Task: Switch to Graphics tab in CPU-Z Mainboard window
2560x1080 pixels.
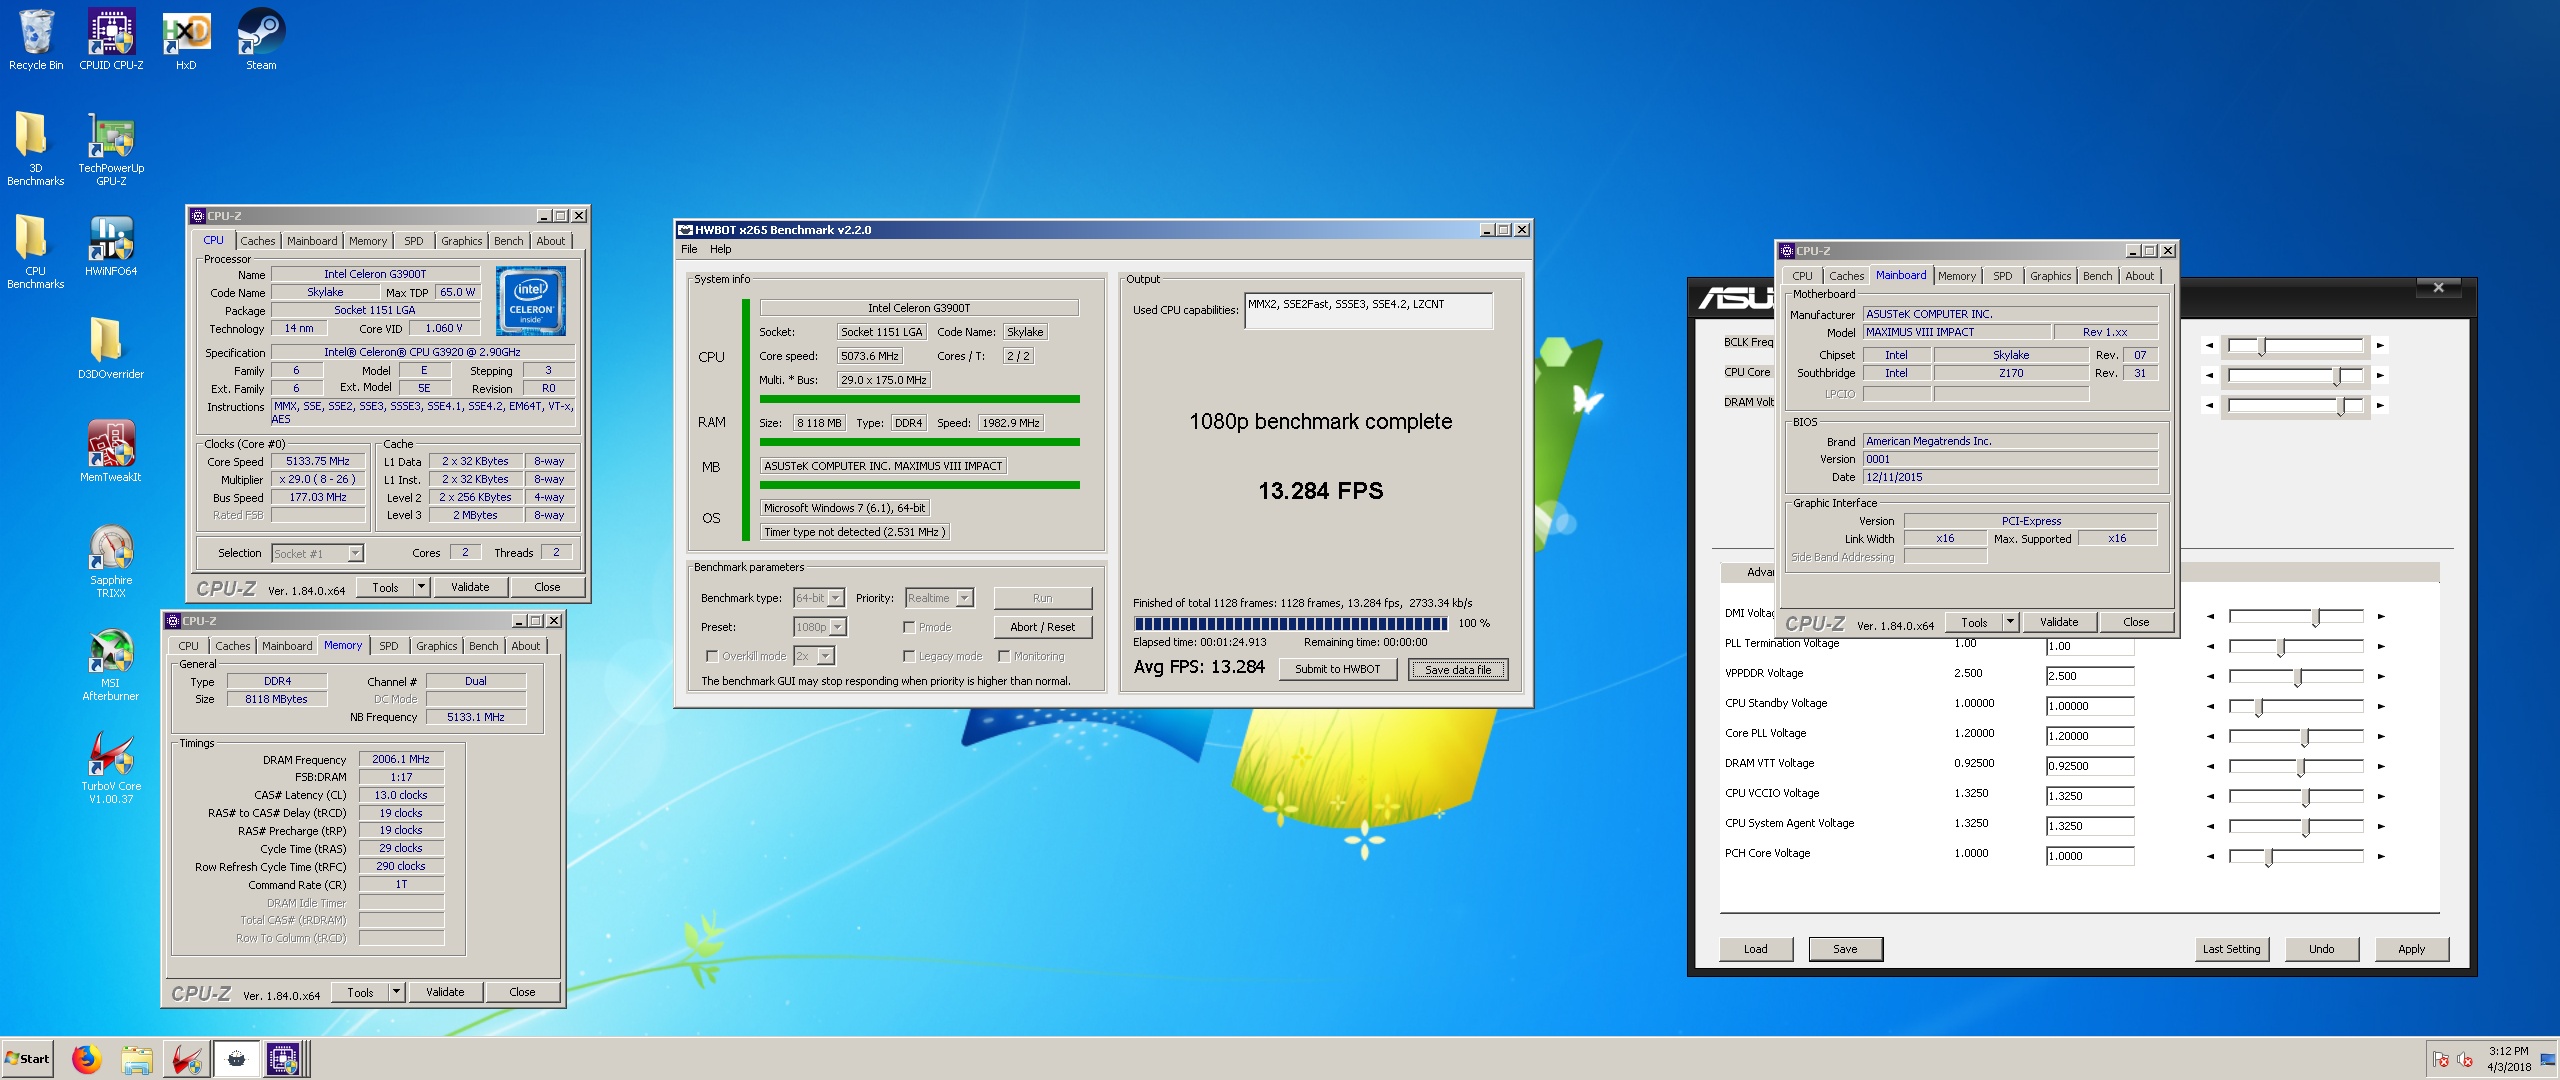Action: click(x=2051, y=276)
